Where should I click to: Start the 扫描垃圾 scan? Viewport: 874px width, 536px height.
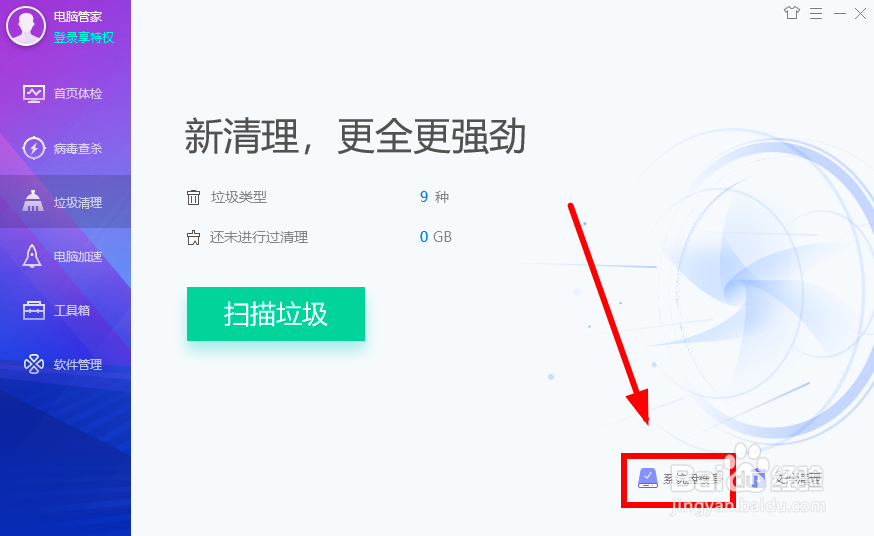[276, 314]
